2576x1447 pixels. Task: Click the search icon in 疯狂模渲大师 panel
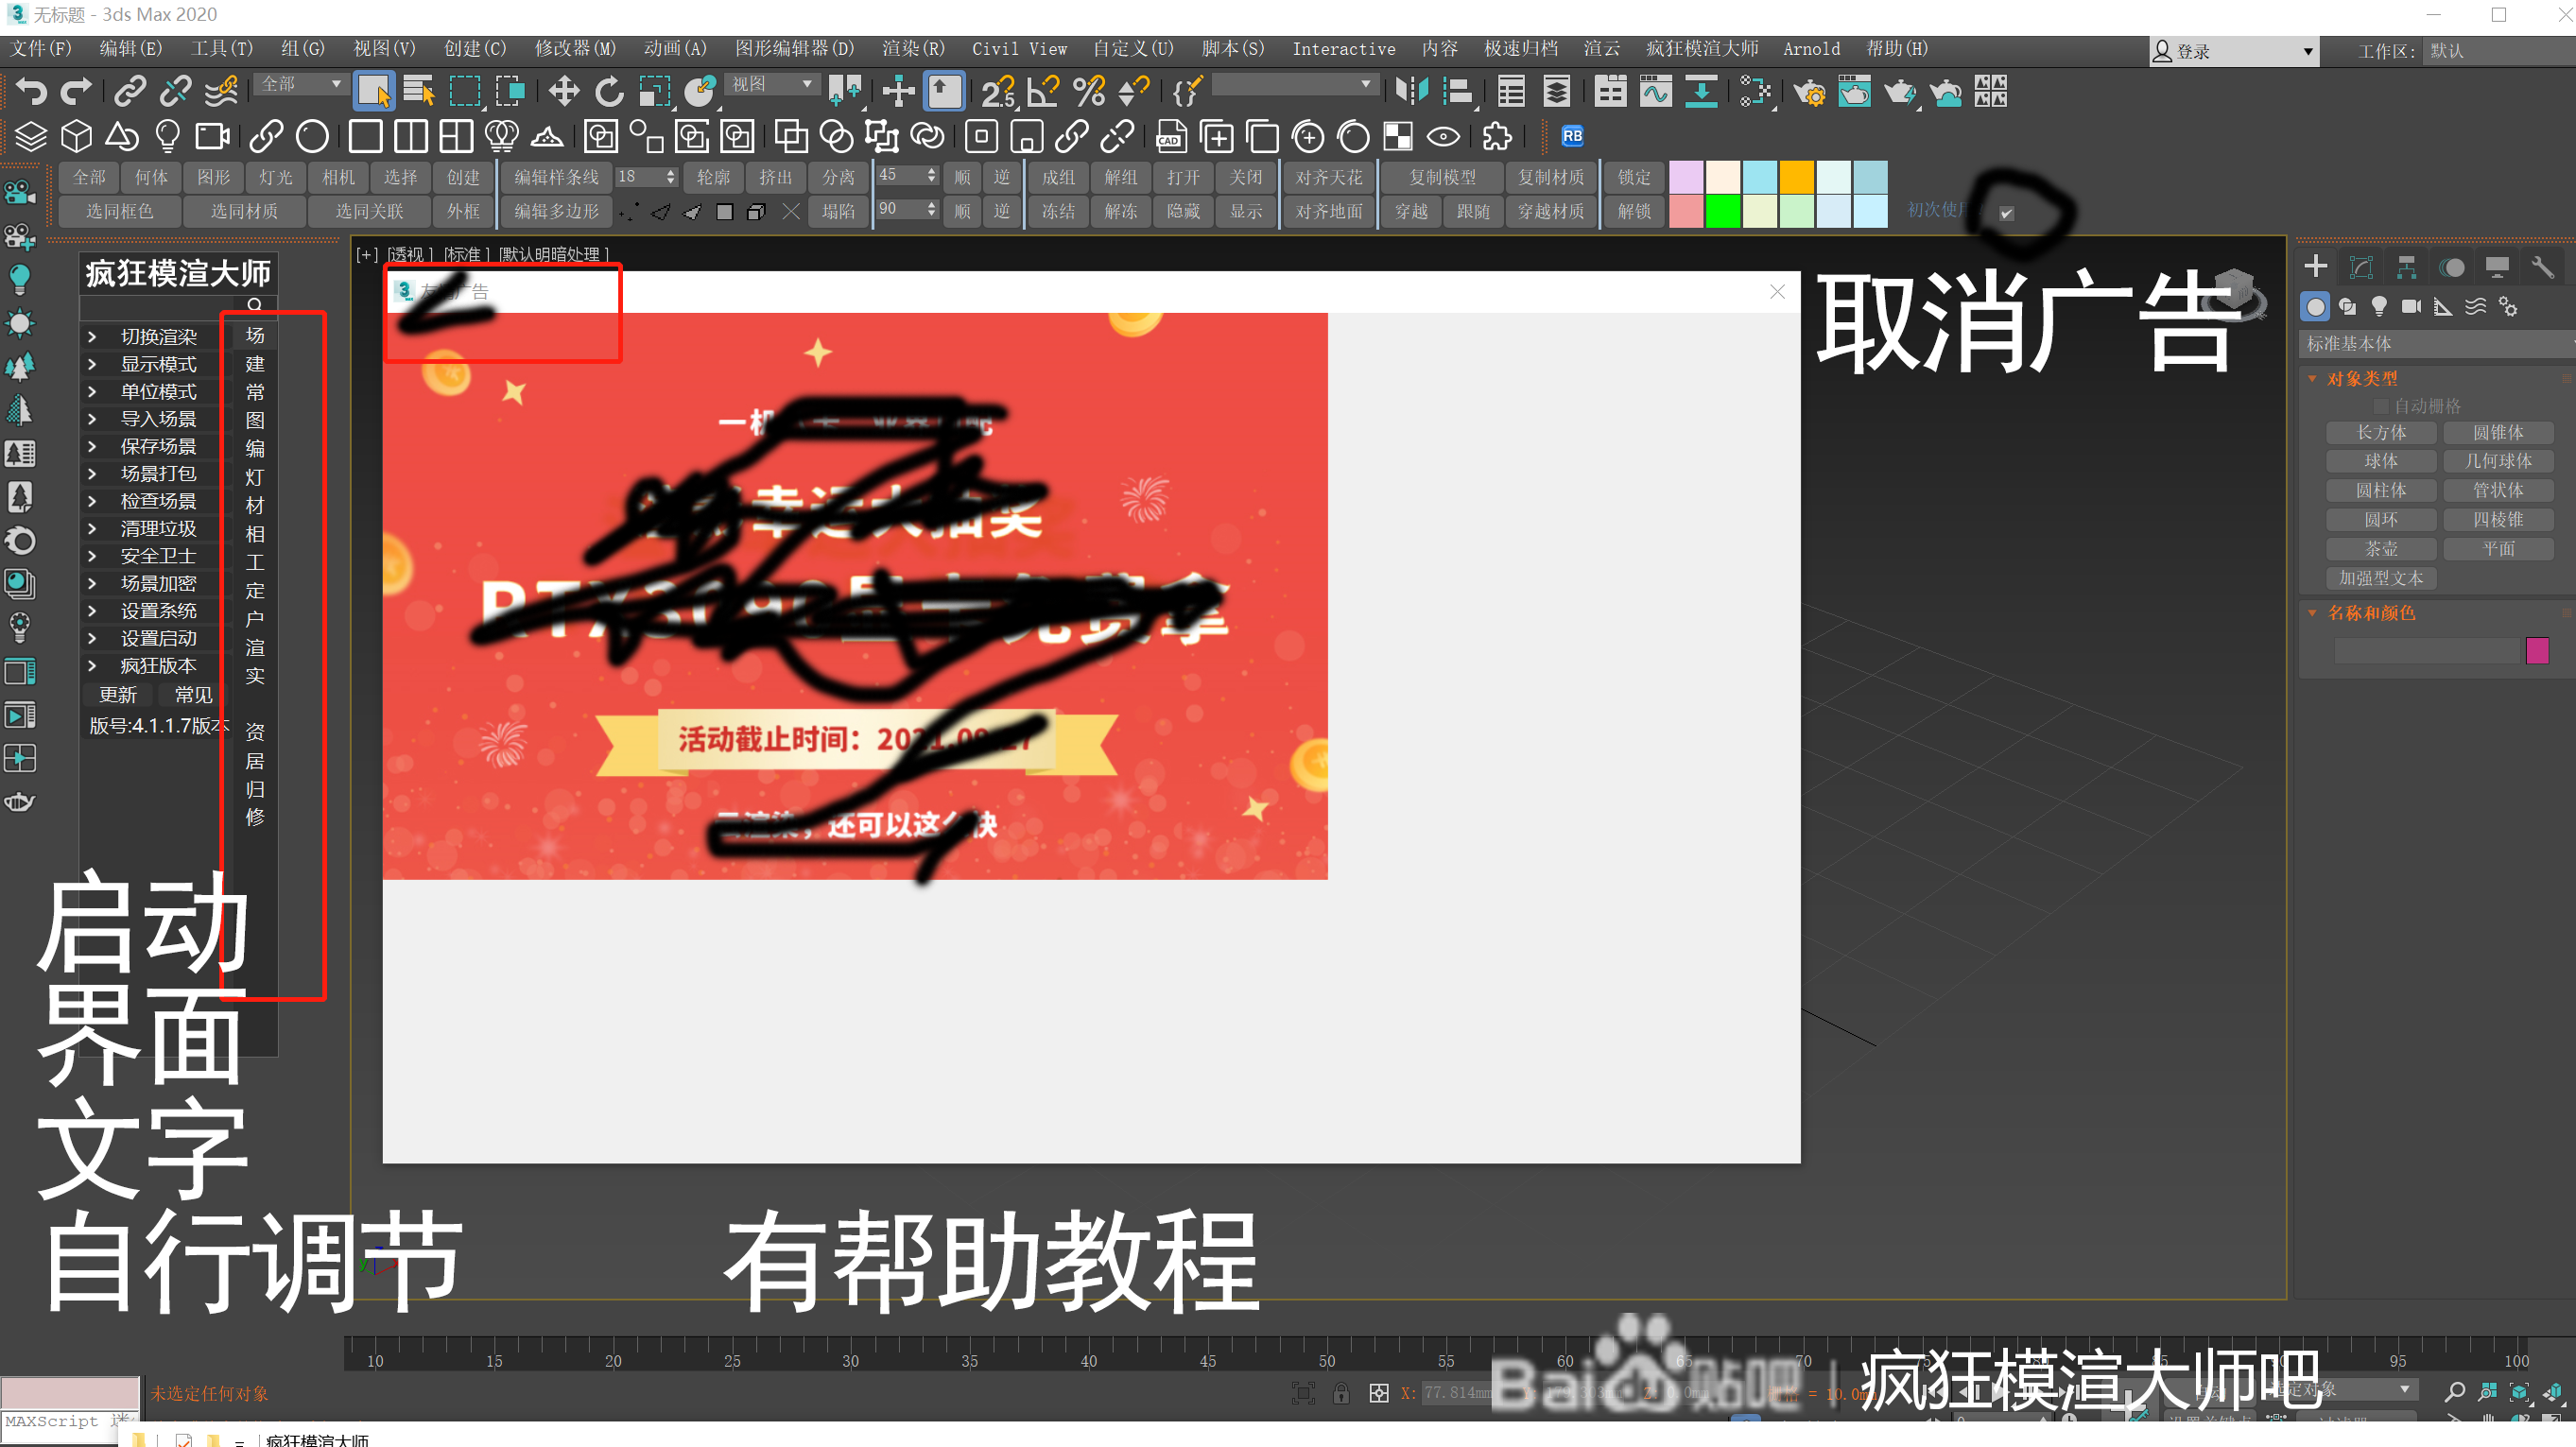254,304
